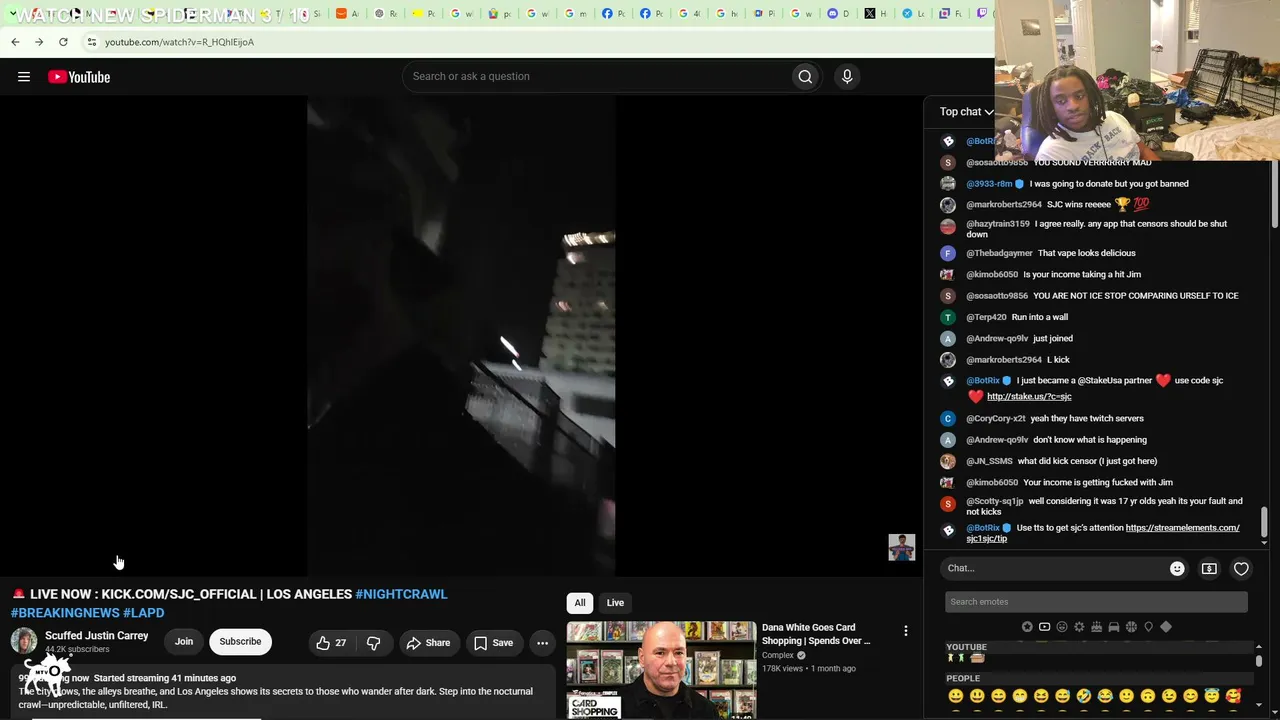Open the stake.us link in chat

click(x=1029, y=397)
